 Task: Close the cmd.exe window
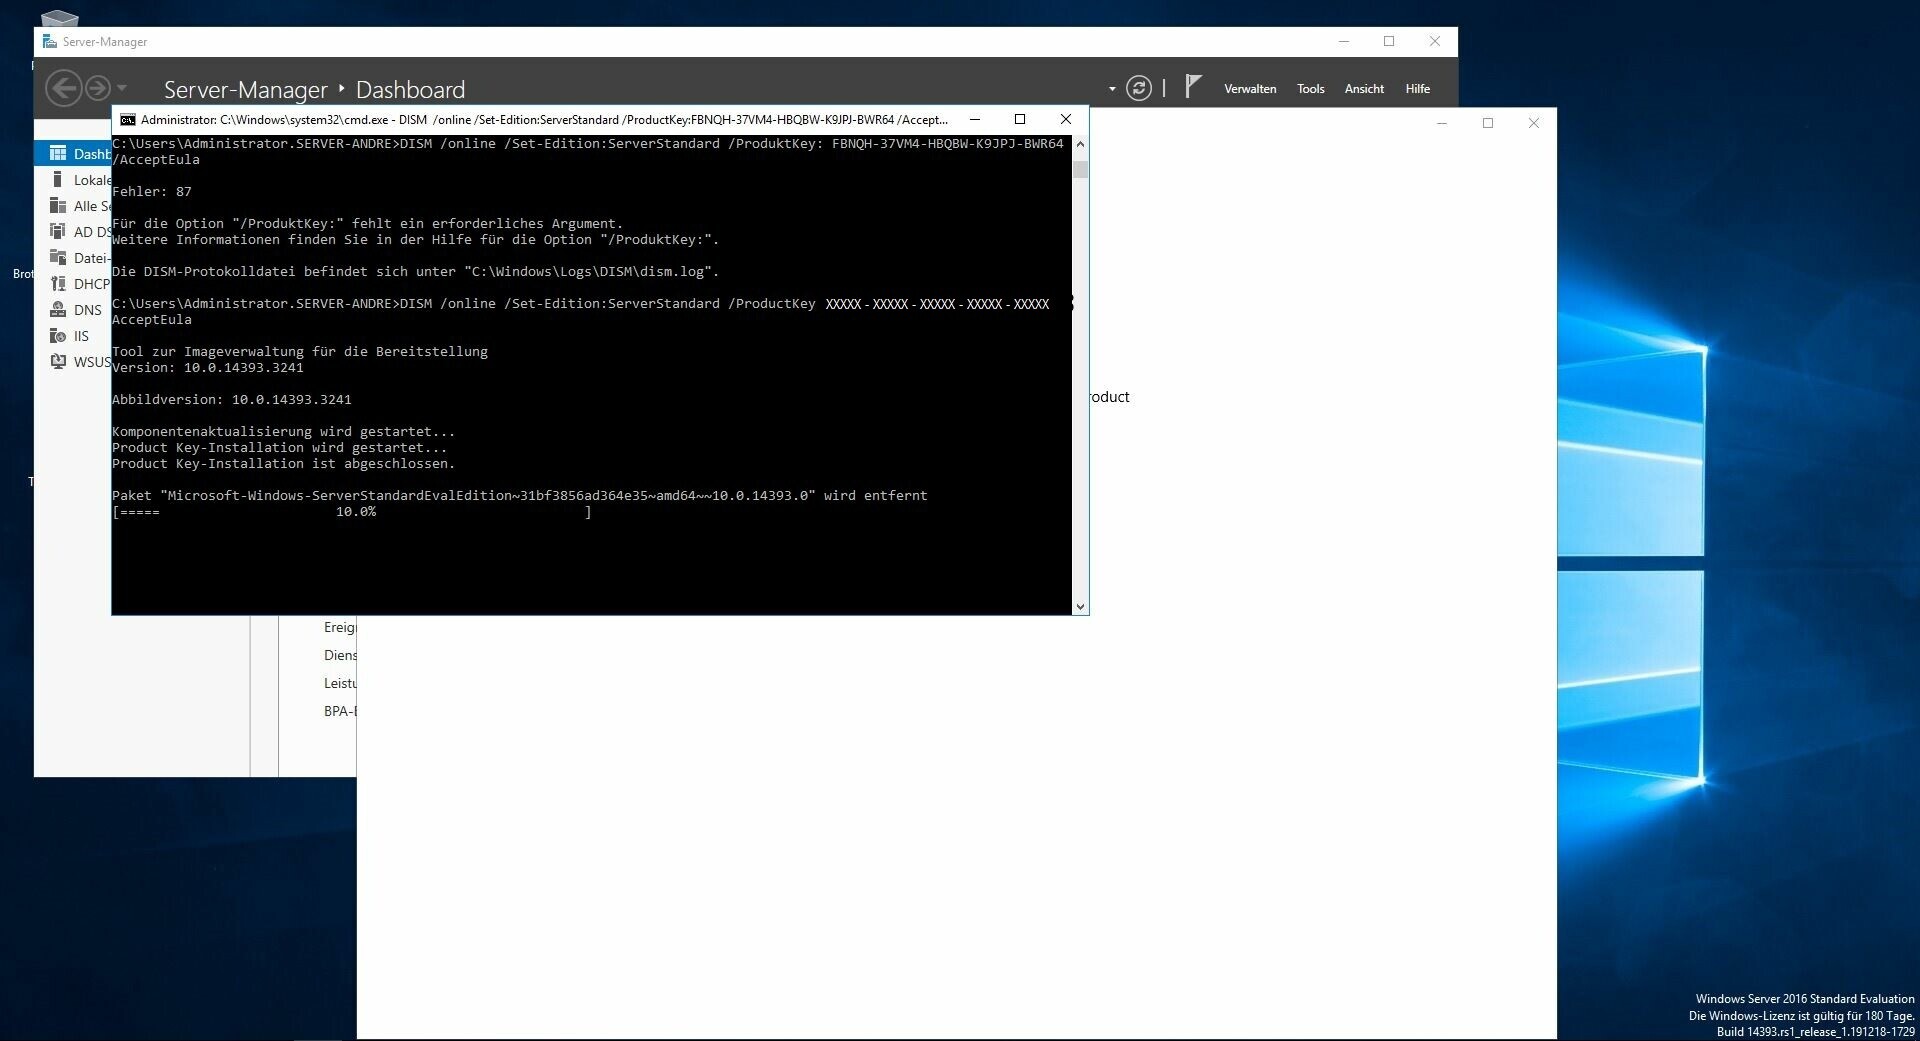(x=1066, y=119)
